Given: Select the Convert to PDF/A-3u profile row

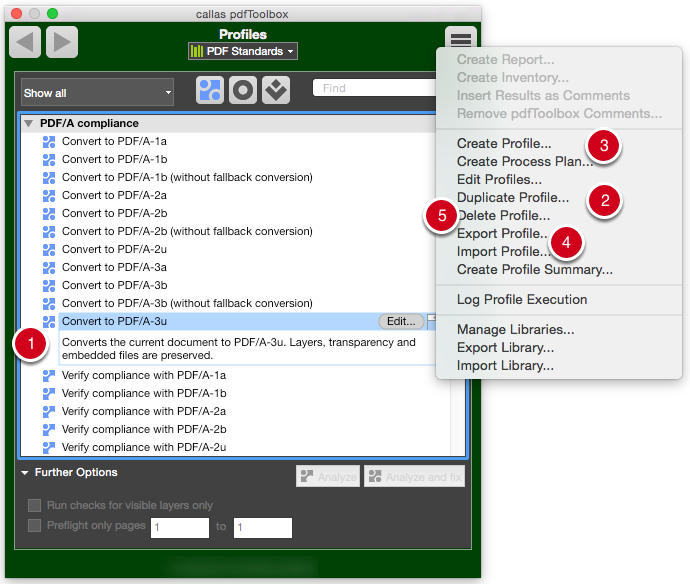Looking at the screenshot, I should [247, 322].
